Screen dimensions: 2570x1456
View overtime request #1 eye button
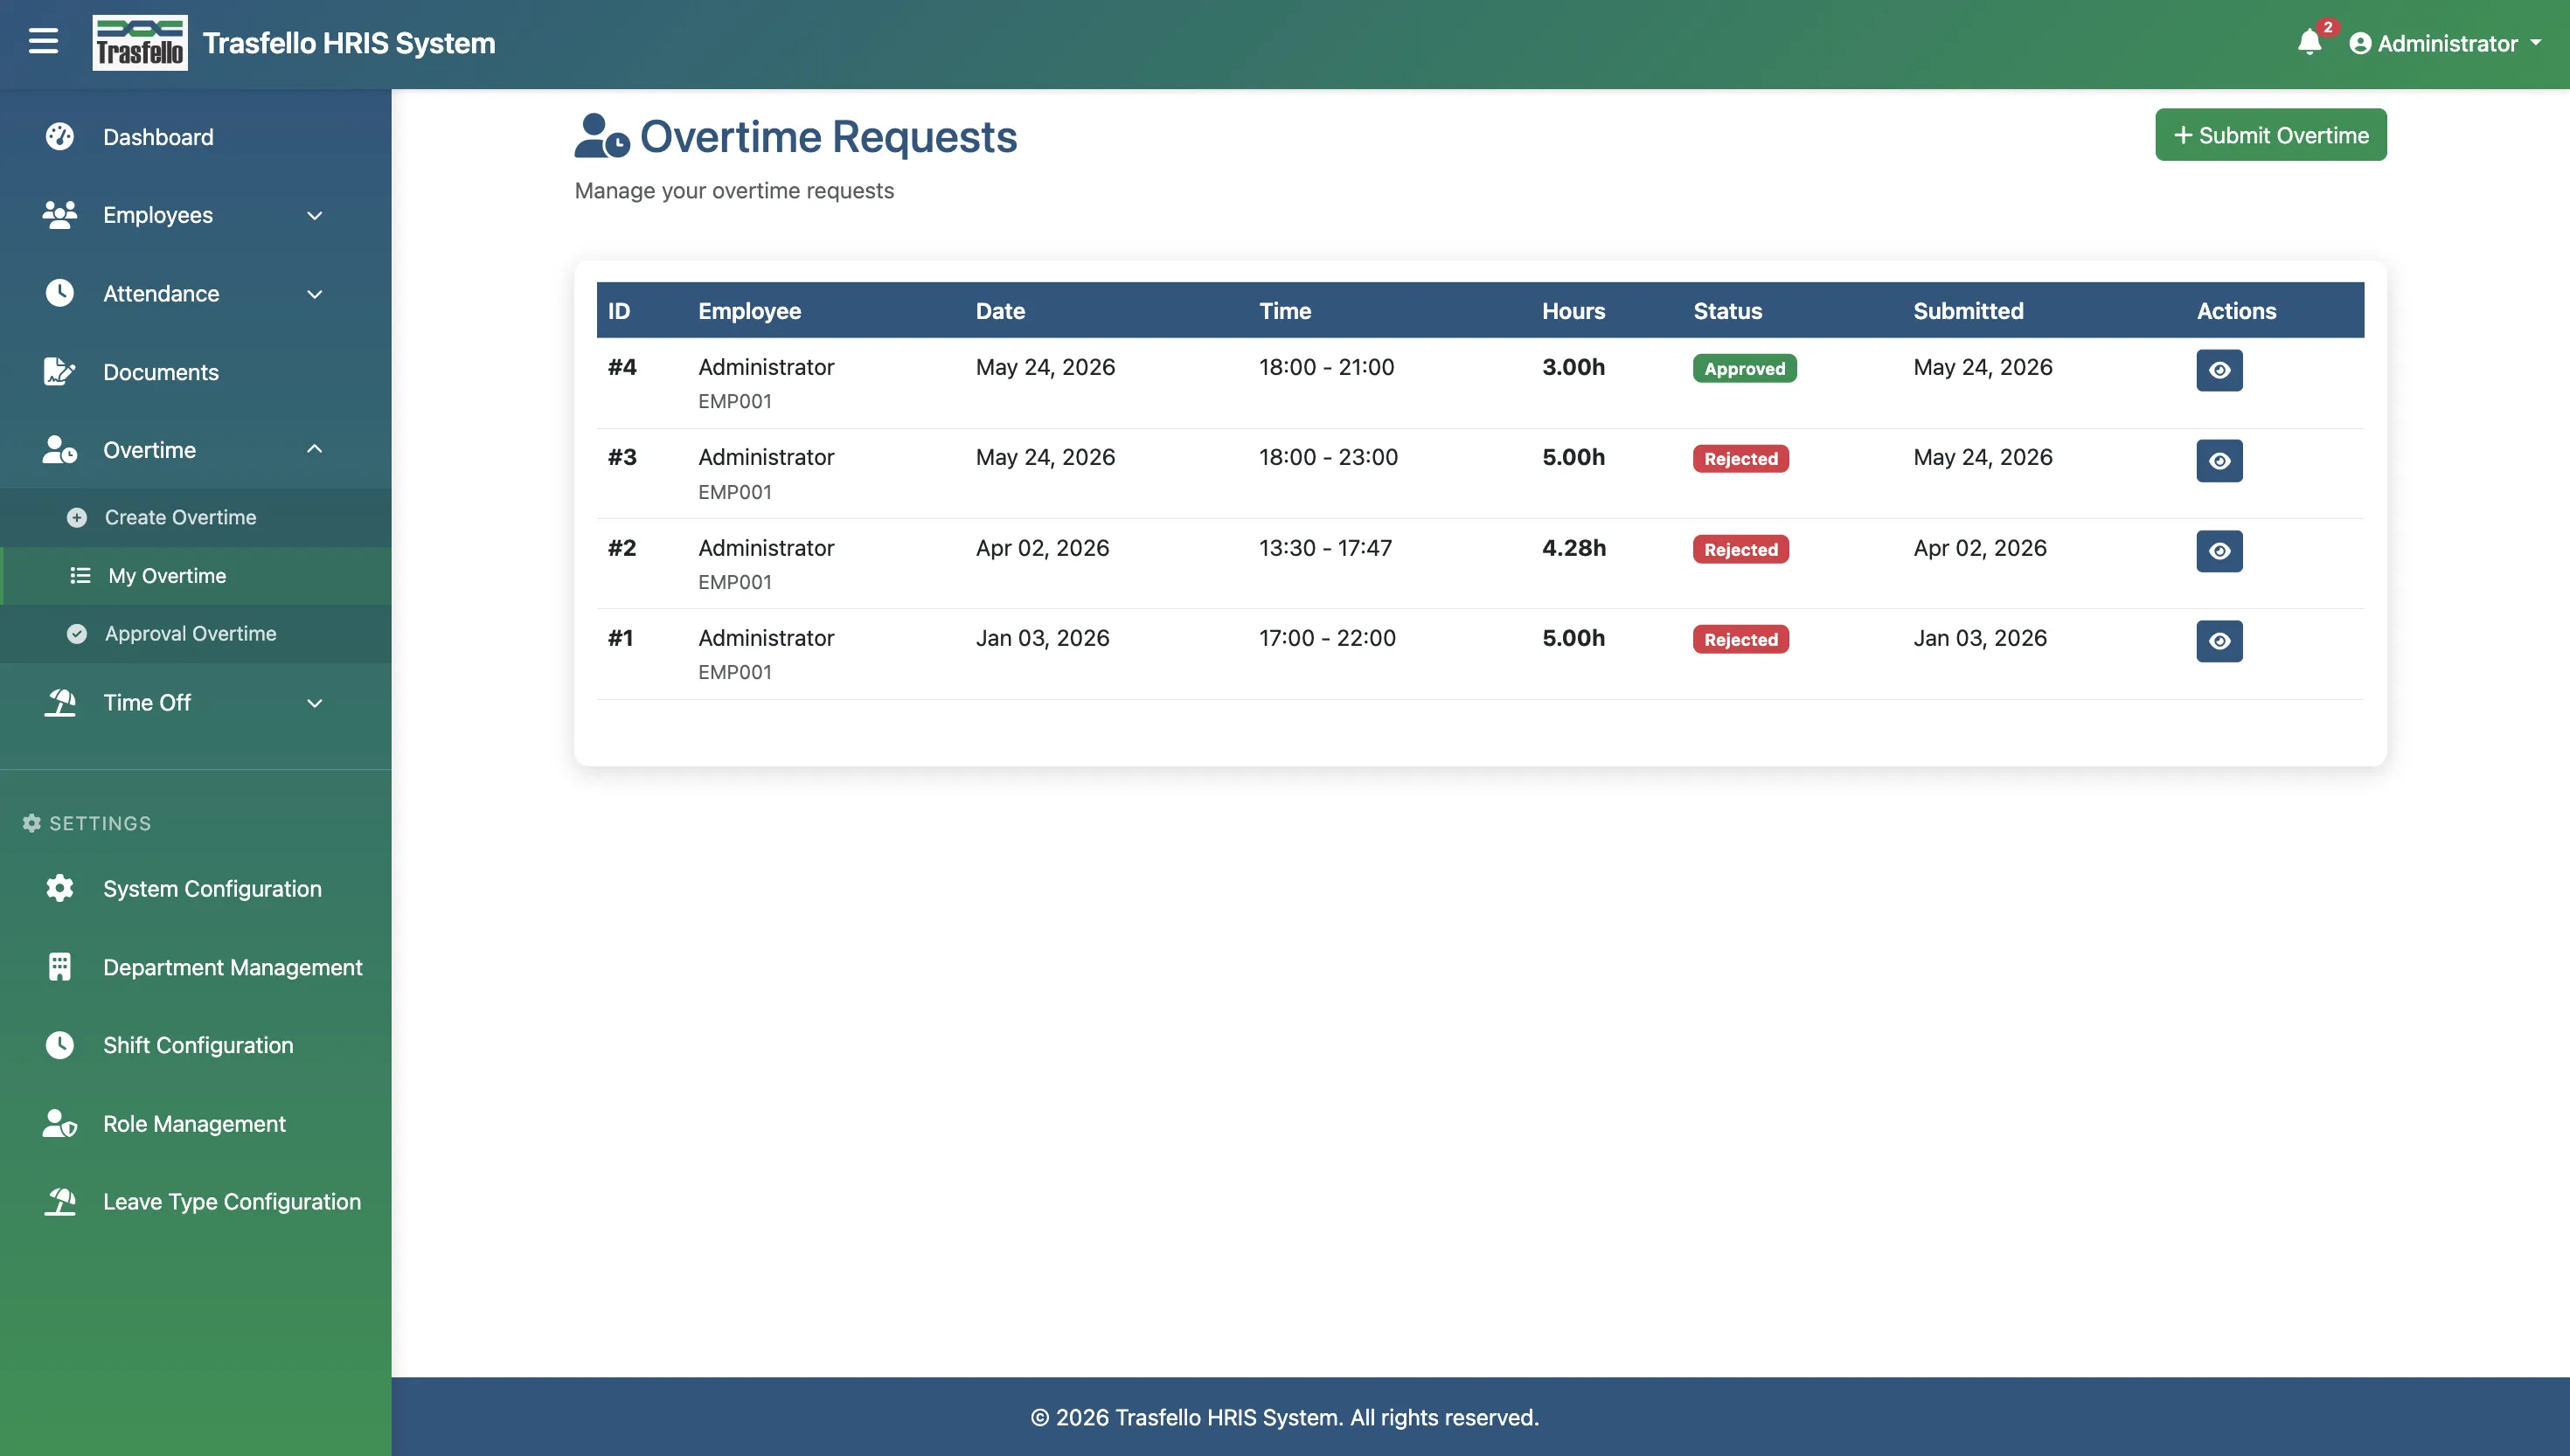(x=2219, y=641)
